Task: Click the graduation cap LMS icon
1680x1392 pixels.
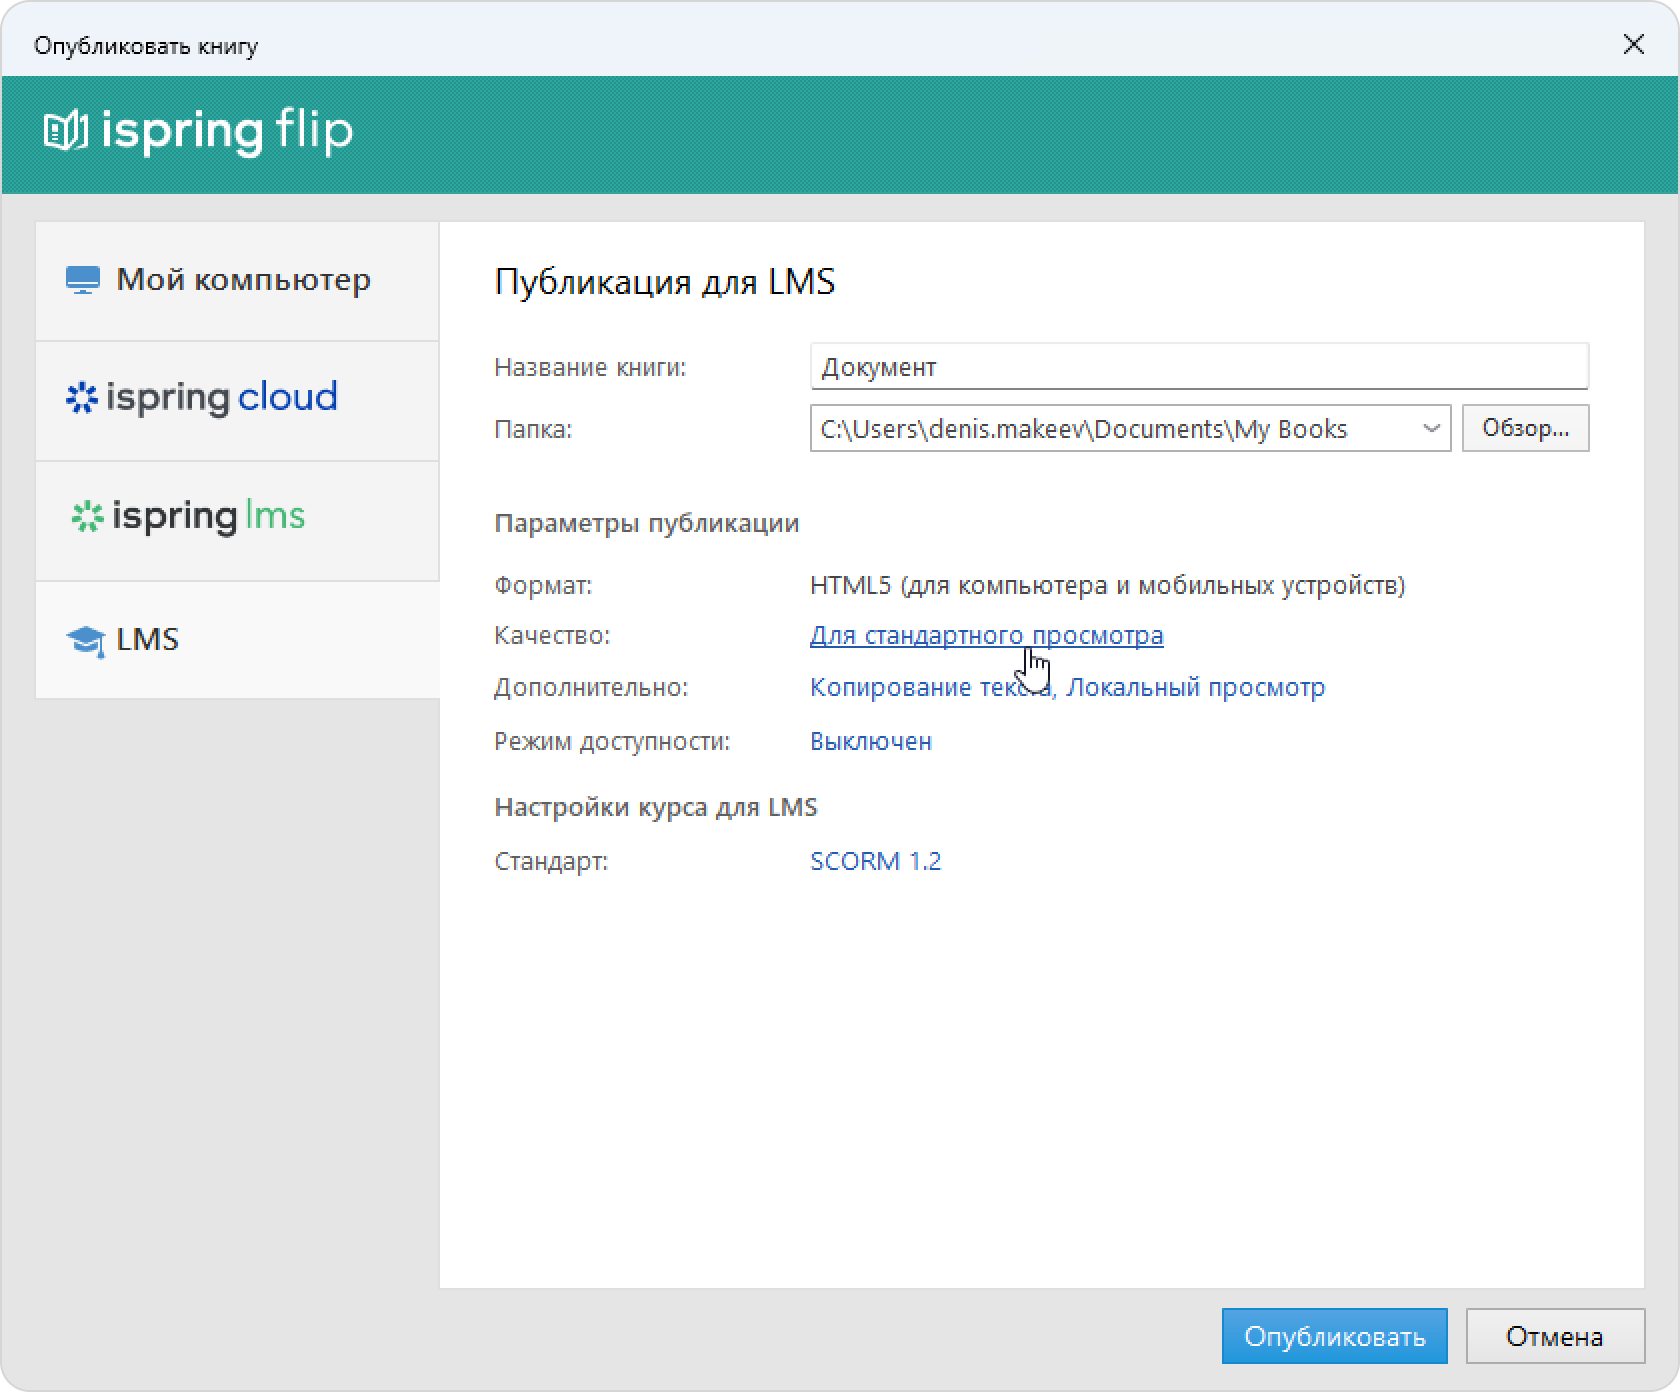Action: coord(86,641)
